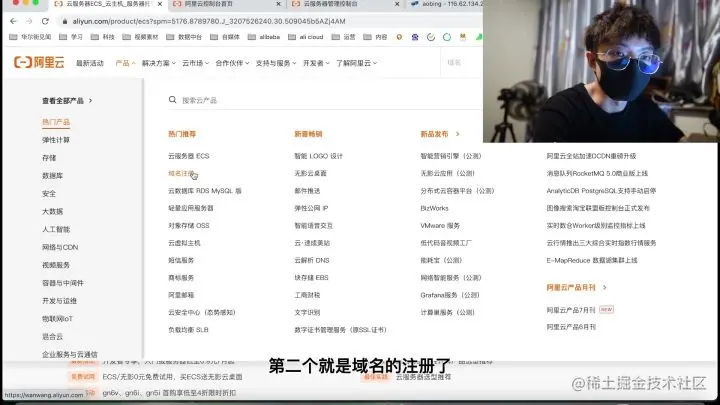This screenshot has width=720, height=405.
Task: Open the 内容 bookmark folder
Action: 376,37
